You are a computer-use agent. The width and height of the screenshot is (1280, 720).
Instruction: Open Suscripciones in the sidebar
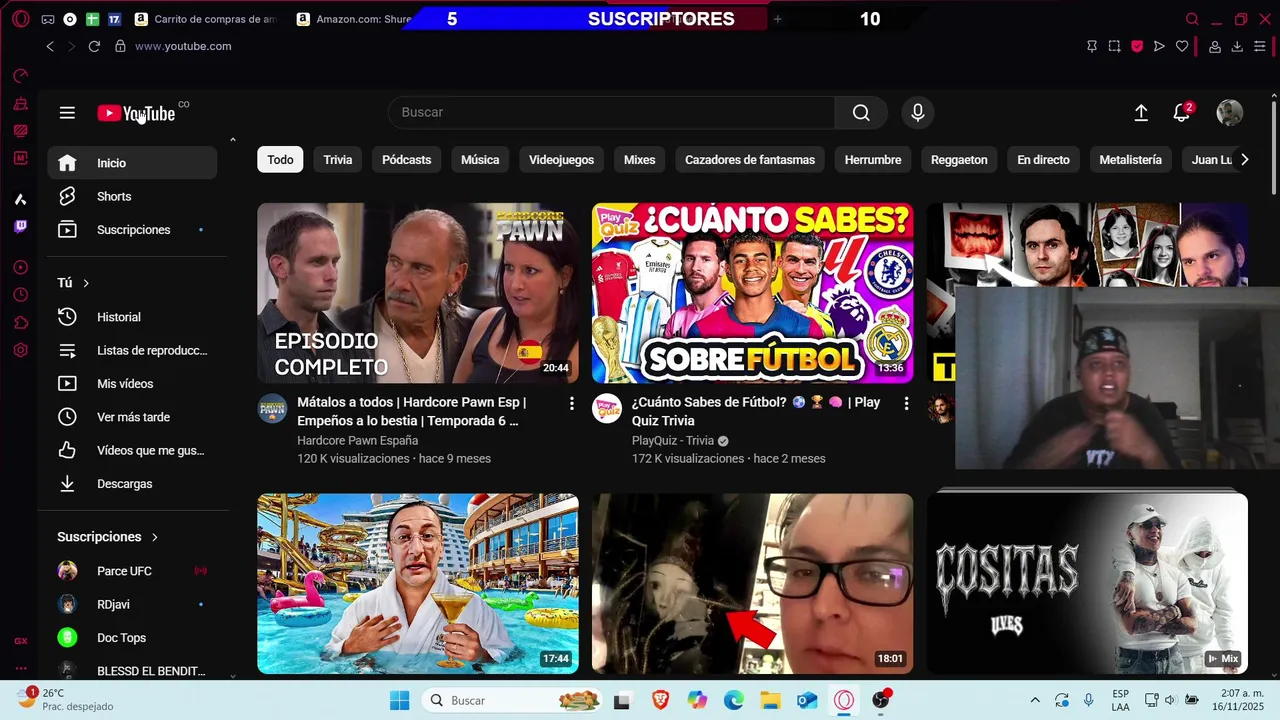click(132, 230)
